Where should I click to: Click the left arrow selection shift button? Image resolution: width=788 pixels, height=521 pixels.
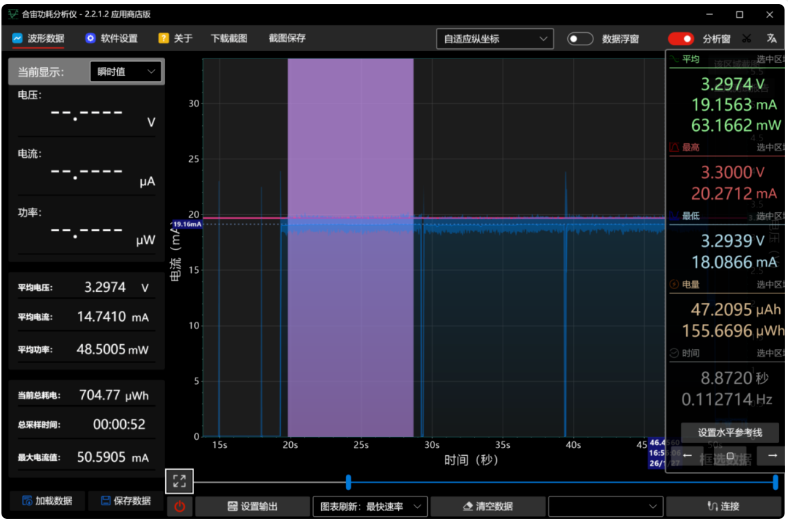point(687,456)
